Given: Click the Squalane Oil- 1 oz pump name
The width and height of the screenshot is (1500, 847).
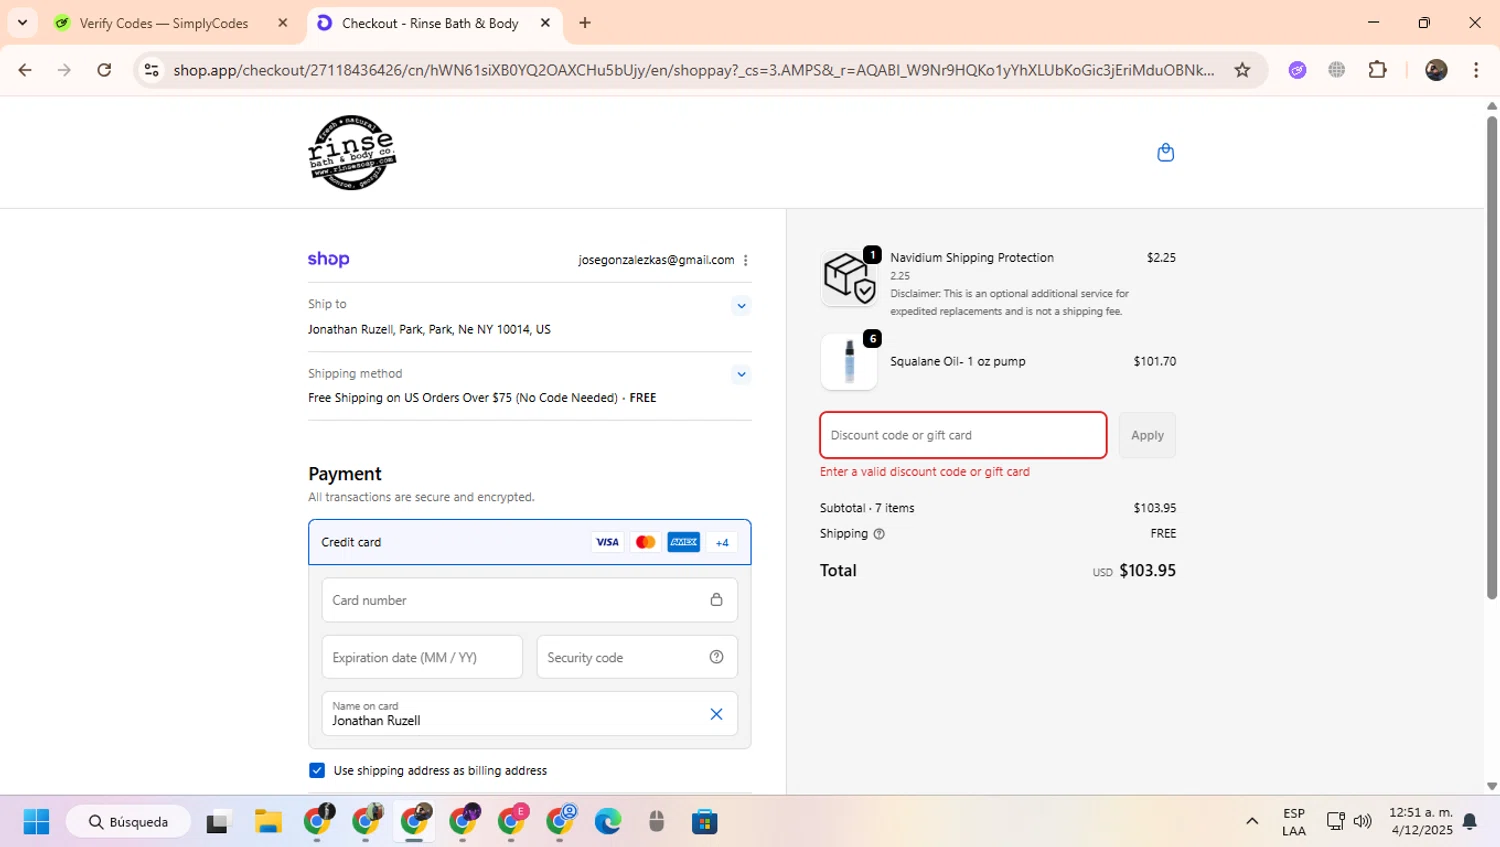Looking at the screenshot, I should tap(957, 362).
